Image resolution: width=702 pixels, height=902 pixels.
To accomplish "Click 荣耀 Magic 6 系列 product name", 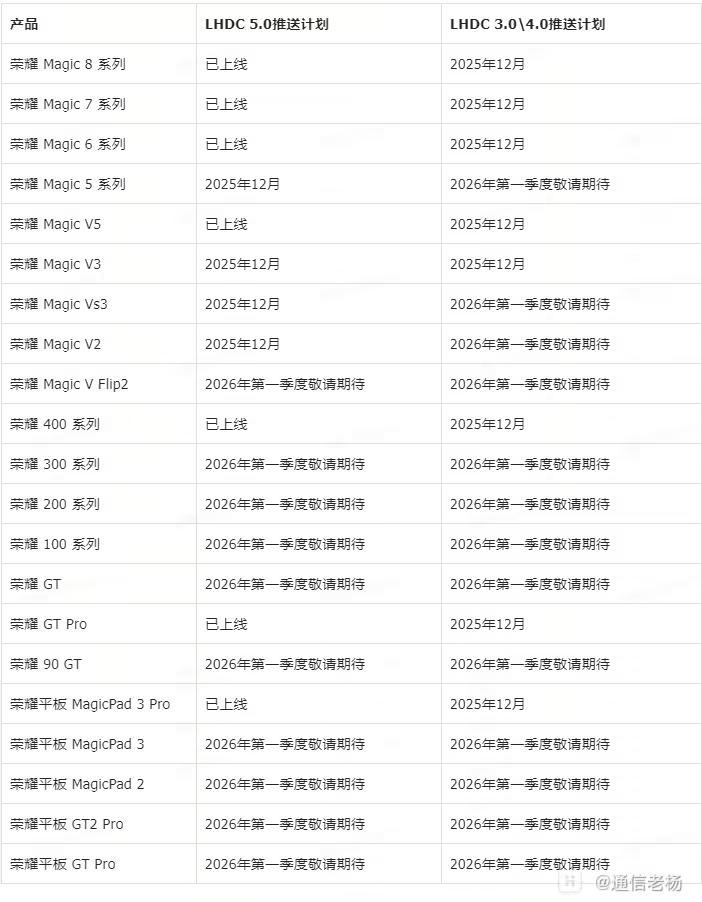I will tap(68, 144).
